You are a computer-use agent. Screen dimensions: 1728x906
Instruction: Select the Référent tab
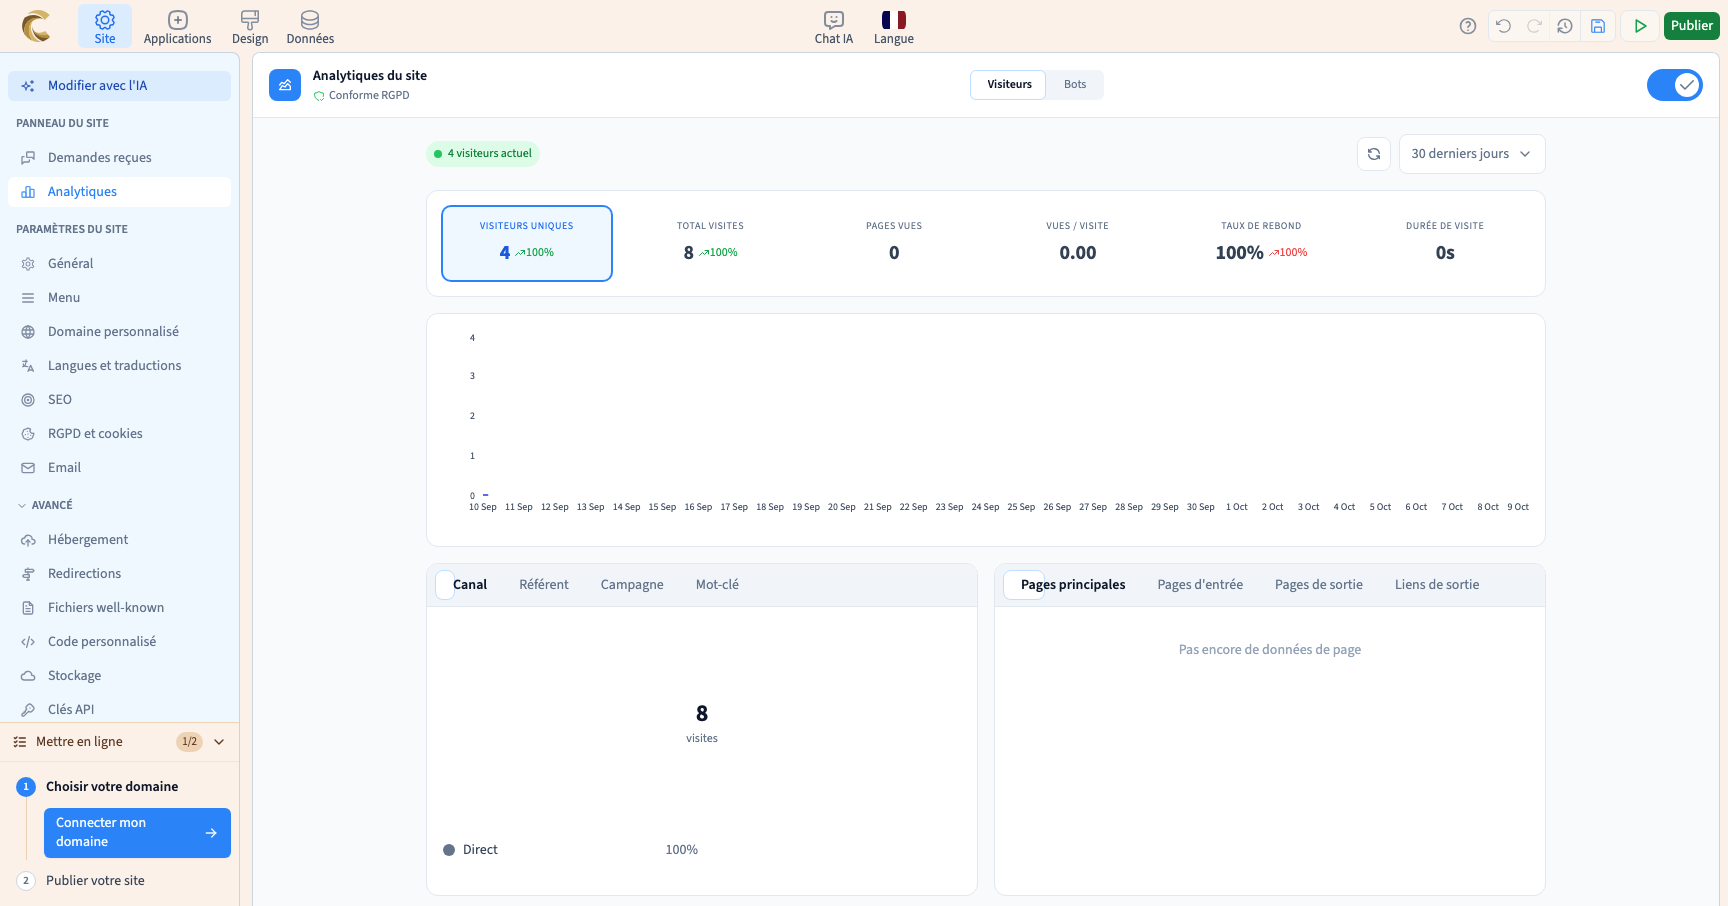click(x=544, y=585)
